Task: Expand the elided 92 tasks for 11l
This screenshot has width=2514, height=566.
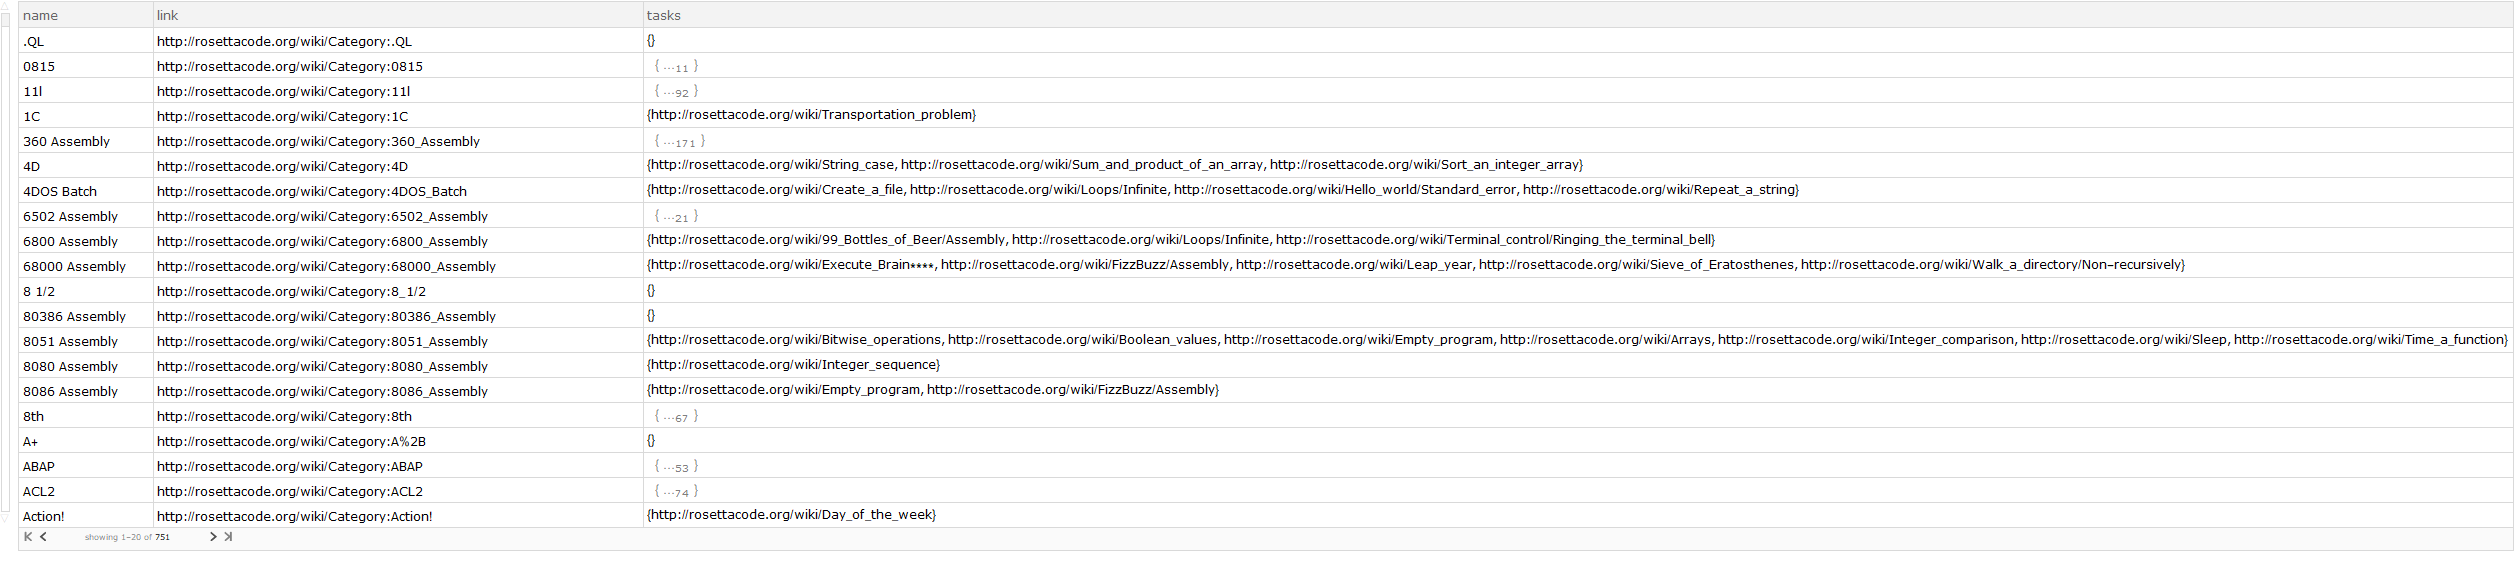Action: [x=677, y=91]
